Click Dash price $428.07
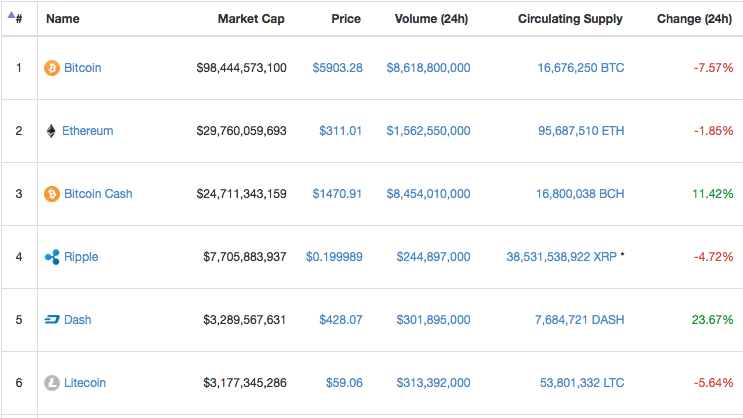The height and width of the screenshot is (418, 743). pyautogui.click(x=341, y=320)
